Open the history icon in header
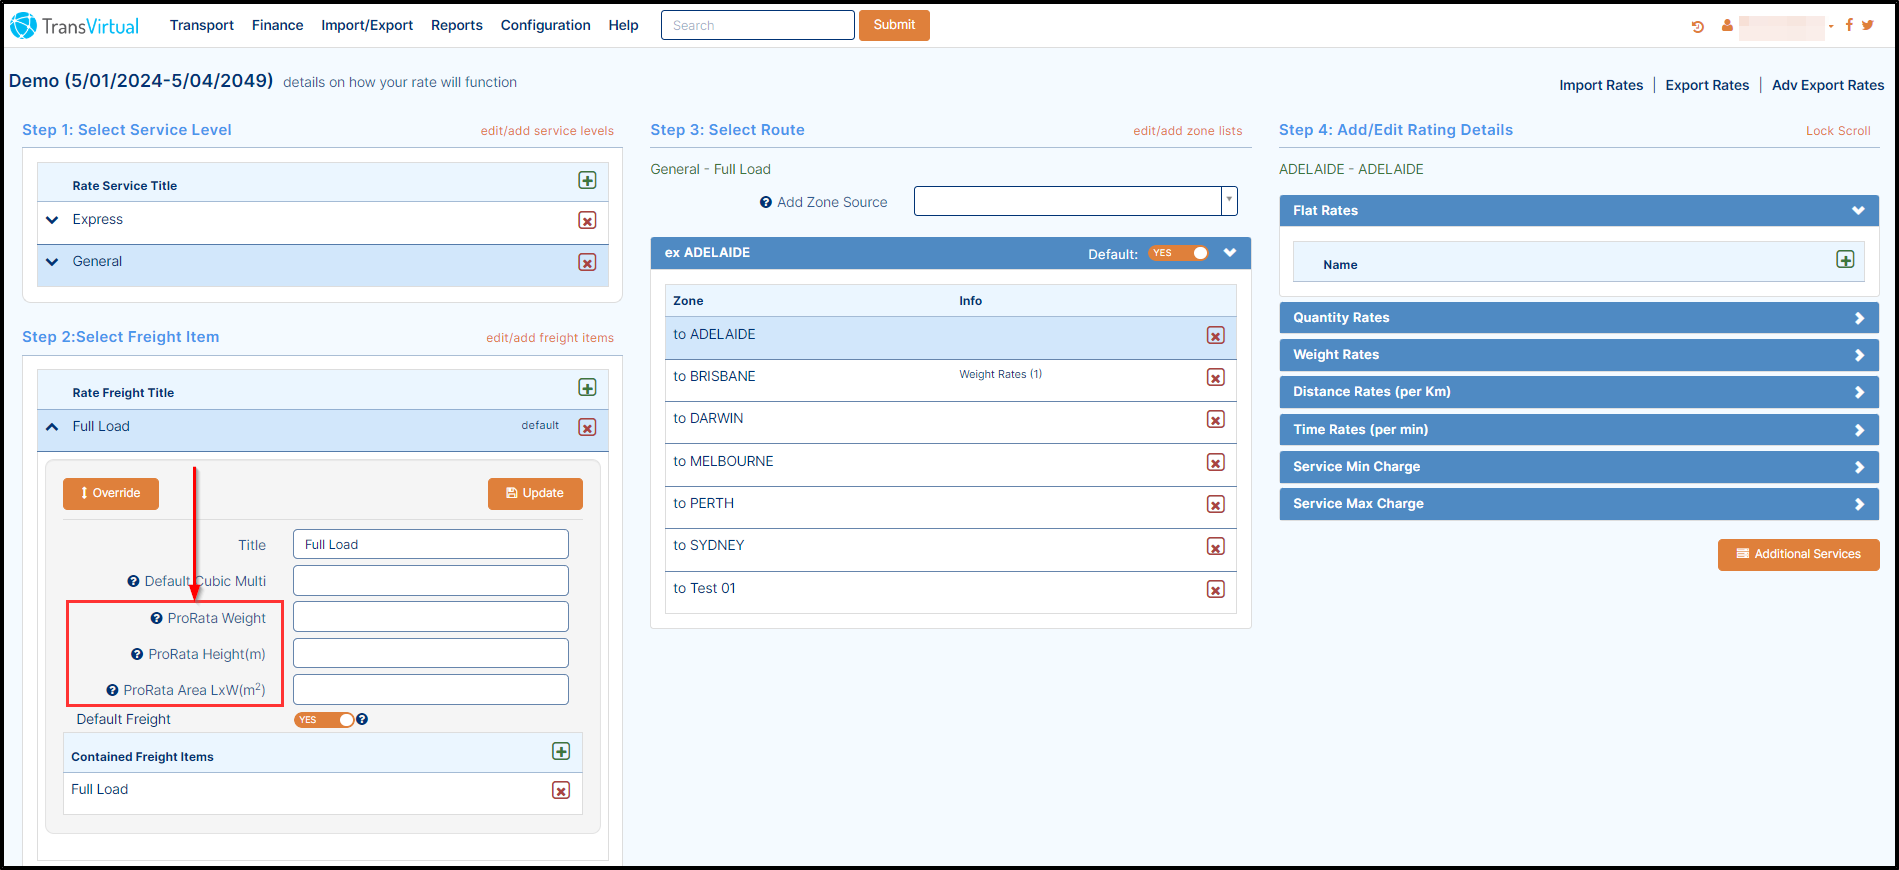This screenshot has height=870, width=1899. click(1697, 26)
